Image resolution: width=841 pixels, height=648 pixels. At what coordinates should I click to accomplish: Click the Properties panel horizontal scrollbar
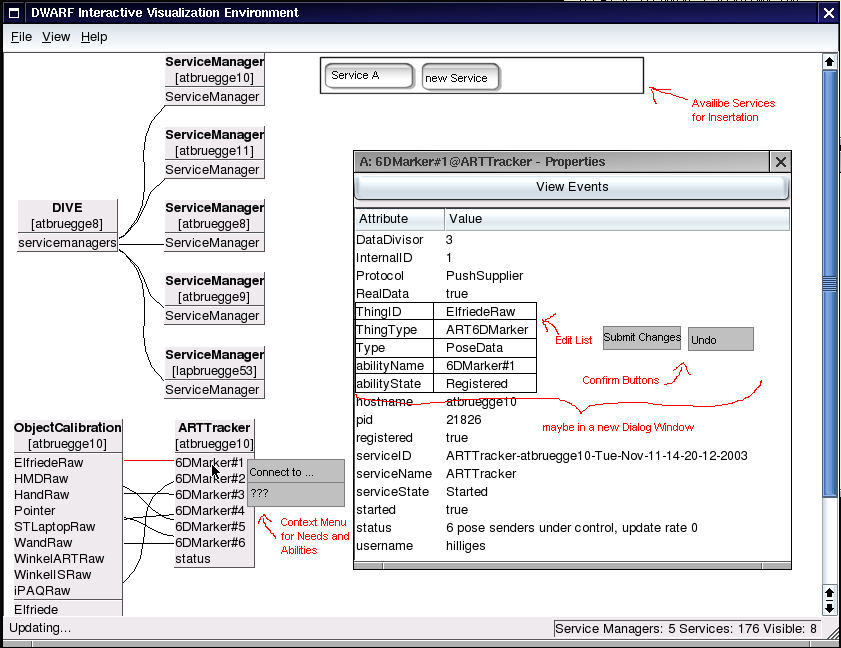pyautogui.click(x=572, y=565)
